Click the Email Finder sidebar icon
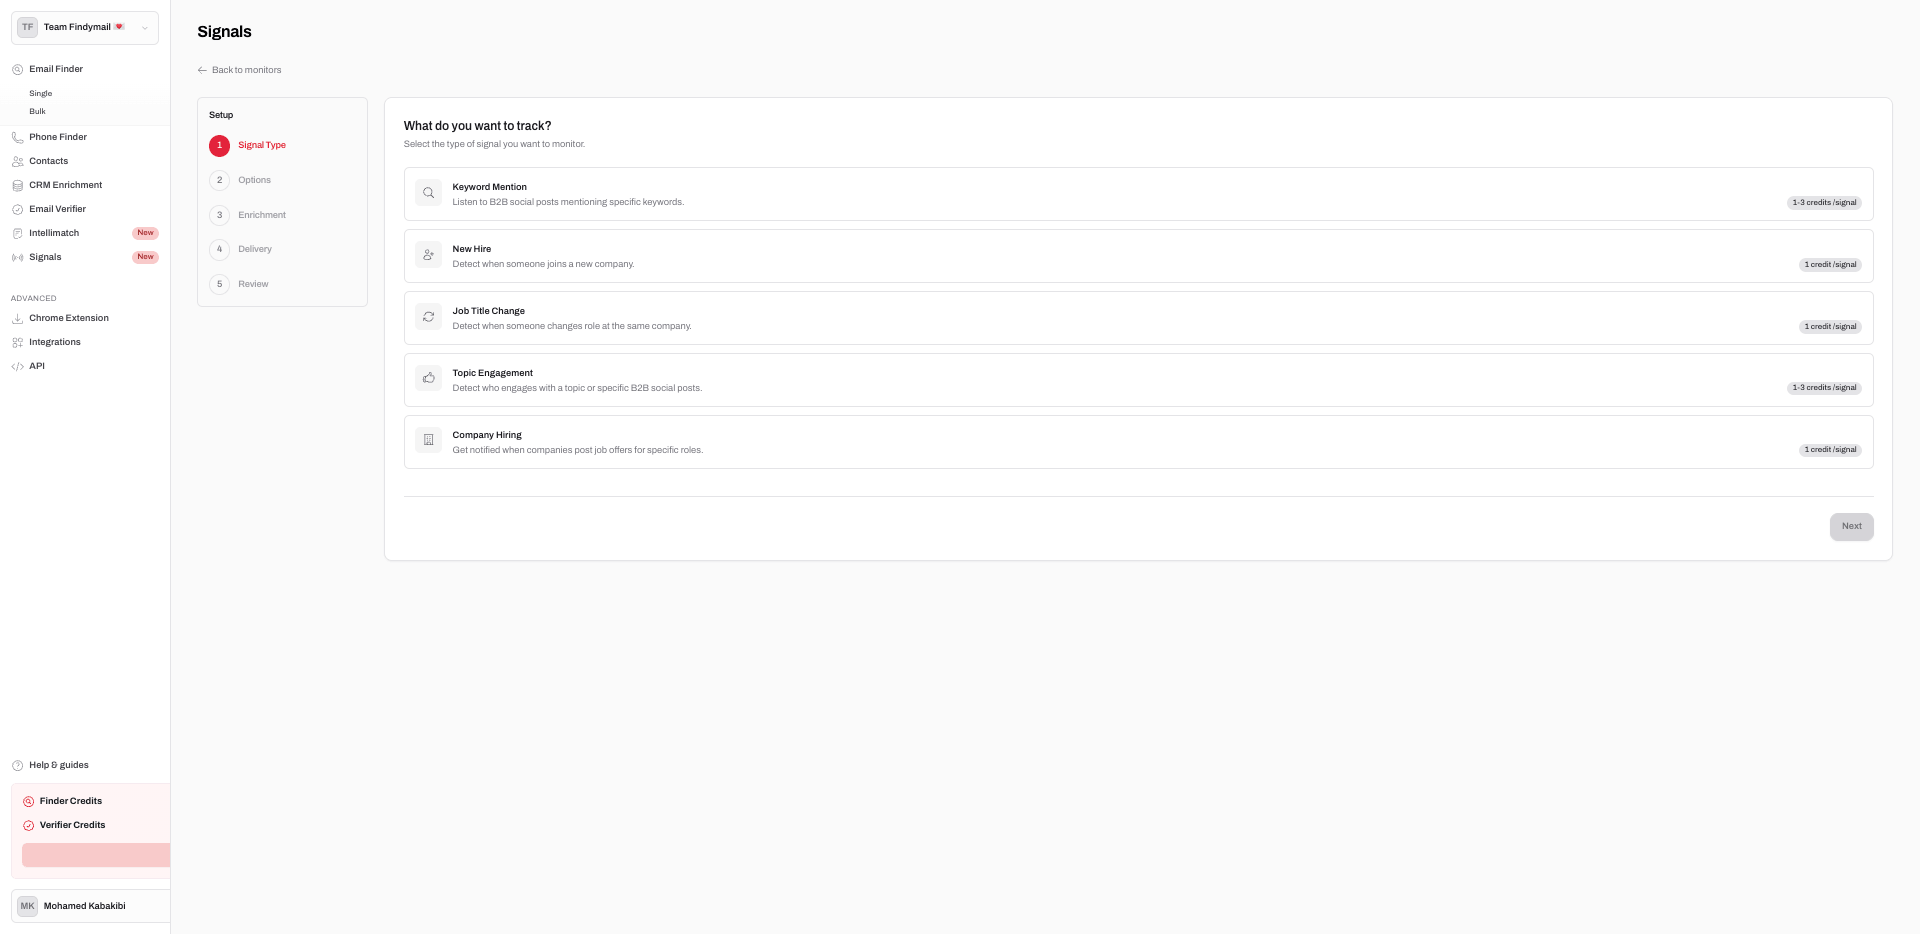Image resolution: width=1920 pixels, height=934 pixels. 17,70
